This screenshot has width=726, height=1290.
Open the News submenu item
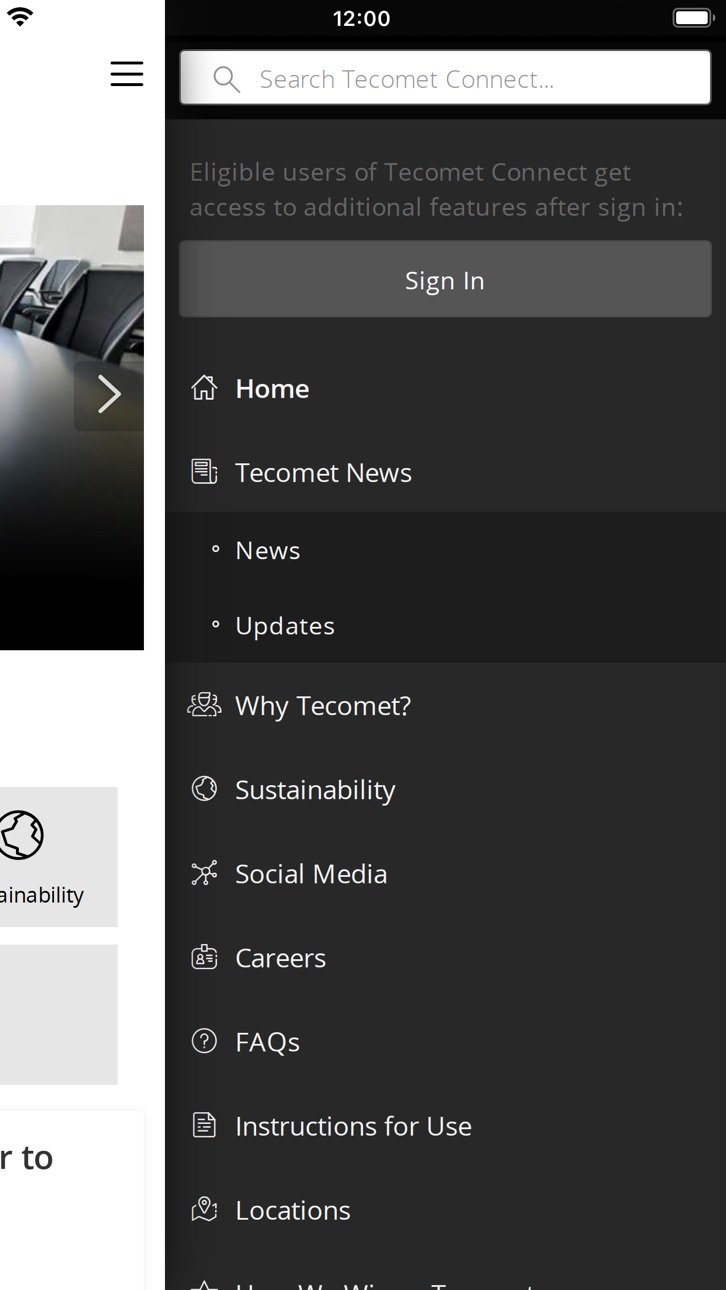click(445, 550)
